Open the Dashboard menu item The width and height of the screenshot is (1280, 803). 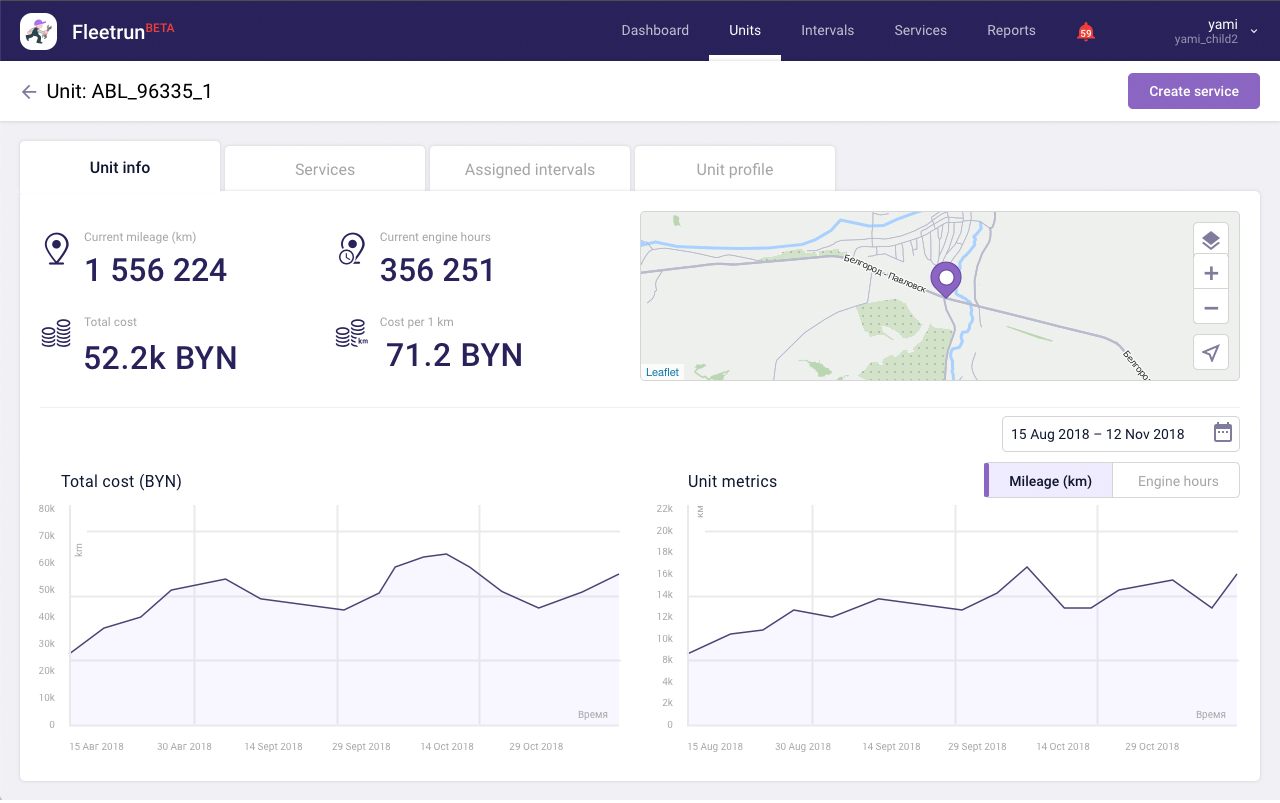(655, 30)
